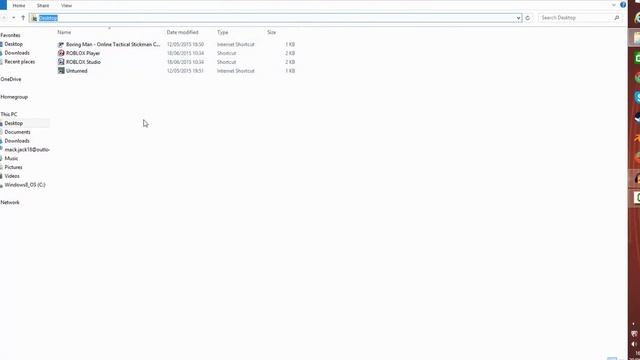Image resolution: width=640 pixels, height=360 pixels.
Task: Select the ROBLOX Player shortcut icon
Action: (61, 53)
